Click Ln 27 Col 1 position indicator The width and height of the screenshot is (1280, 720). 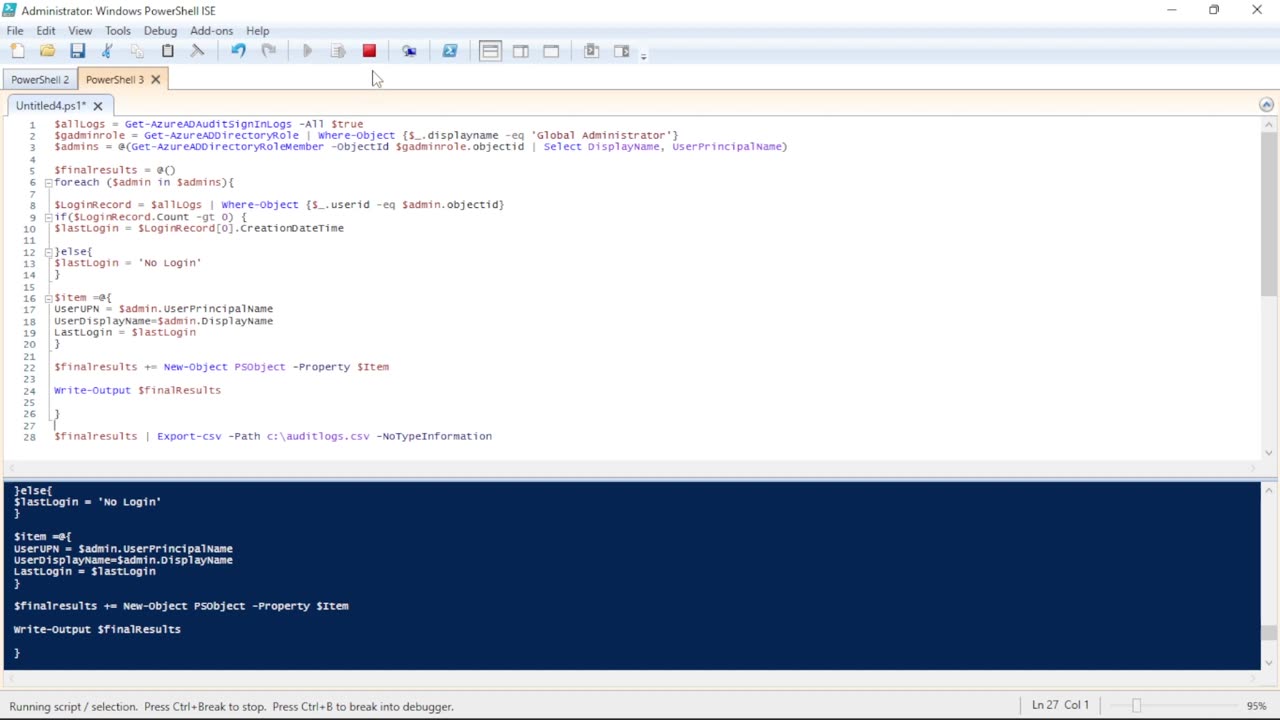[1060, 705]
